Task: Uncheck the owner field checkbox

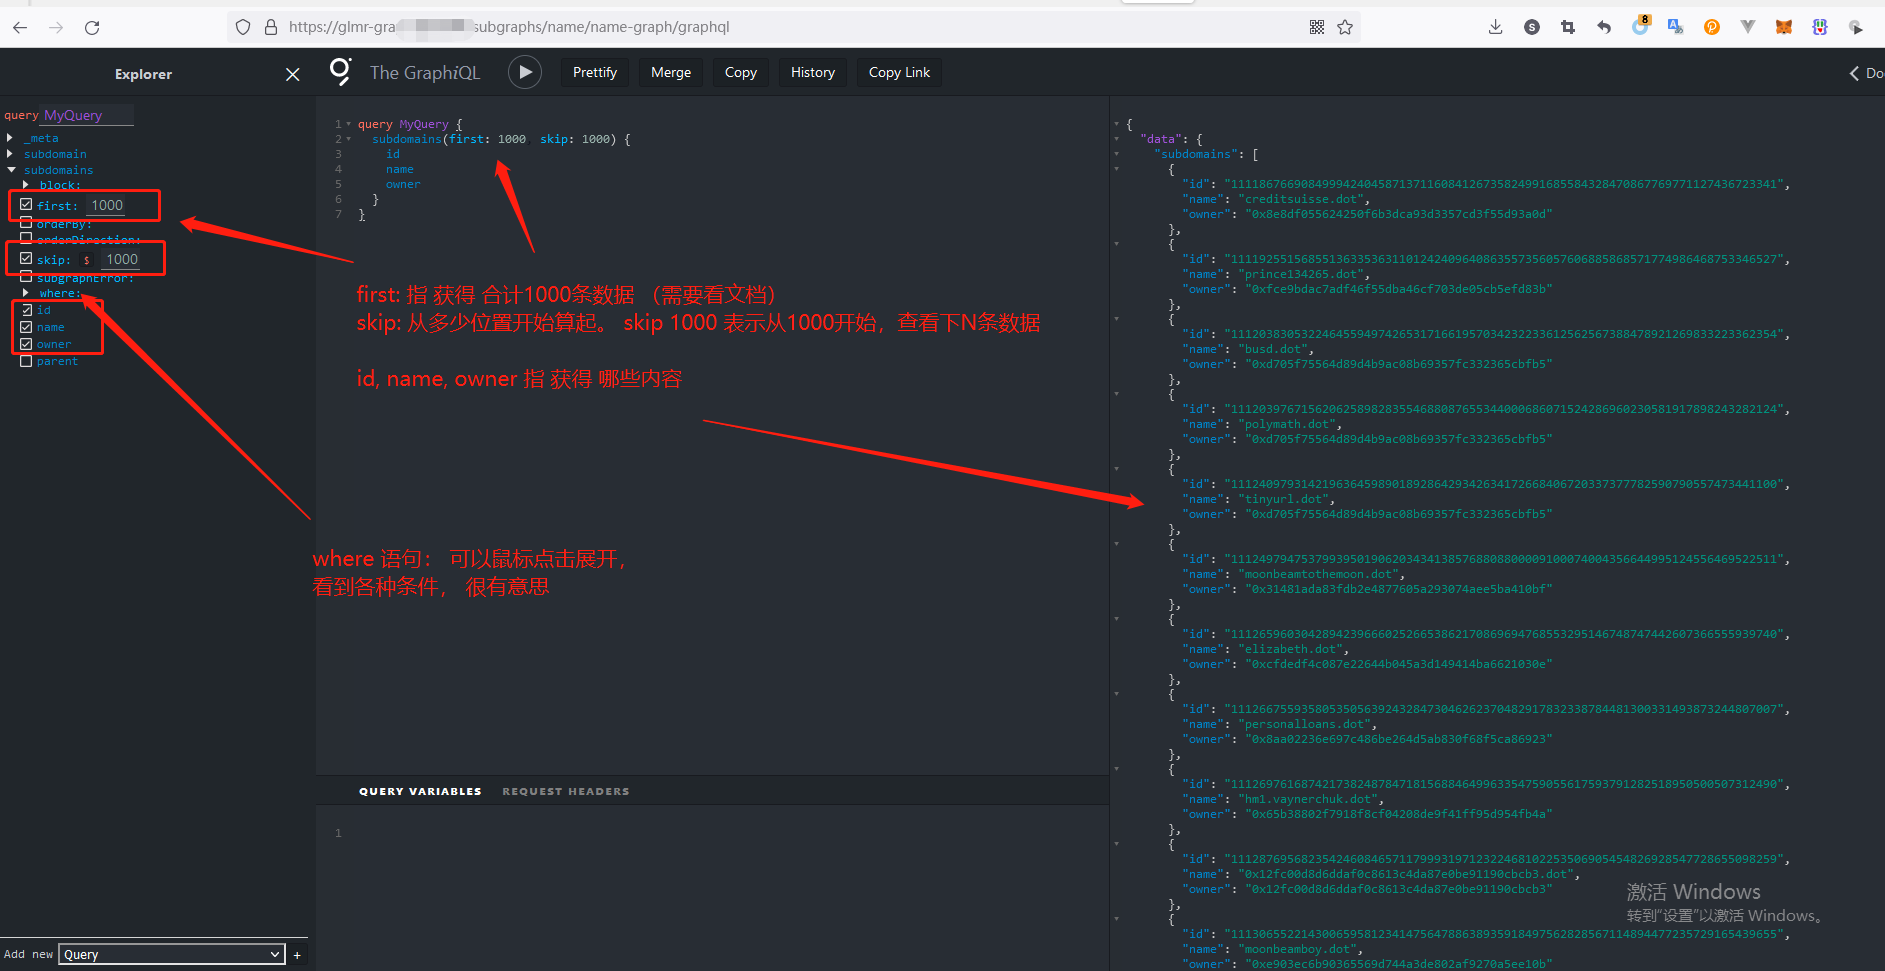Action: pos(27,344)
